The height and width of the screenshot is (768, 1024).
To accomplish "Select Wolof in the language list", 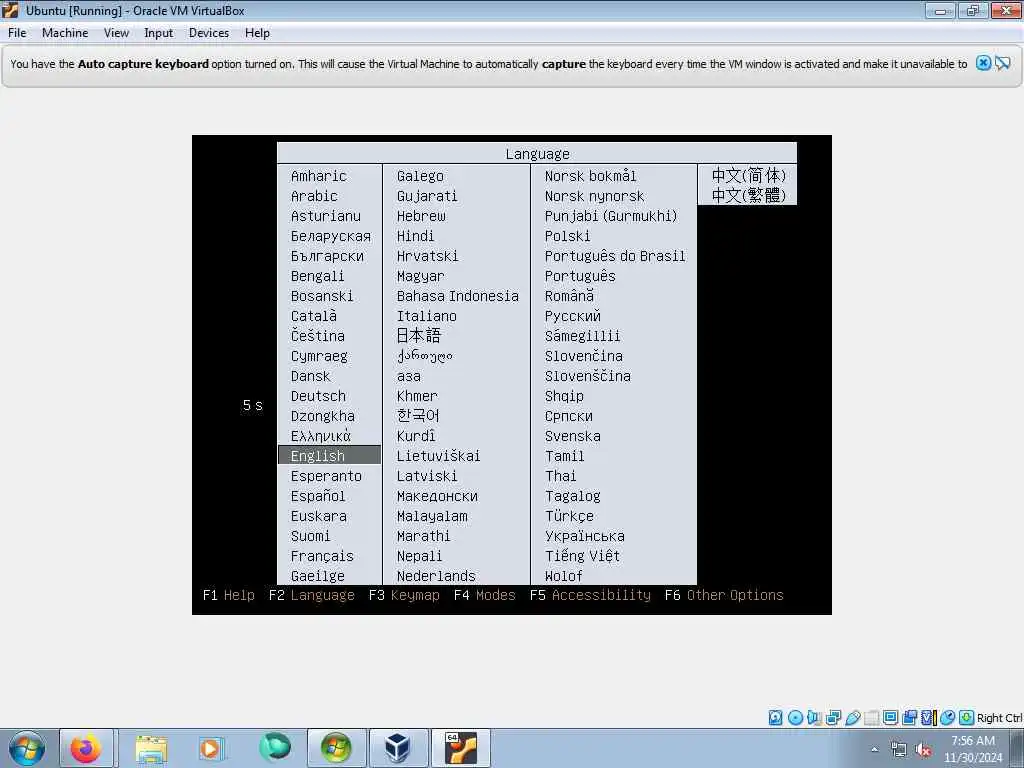I will (564, 575).
